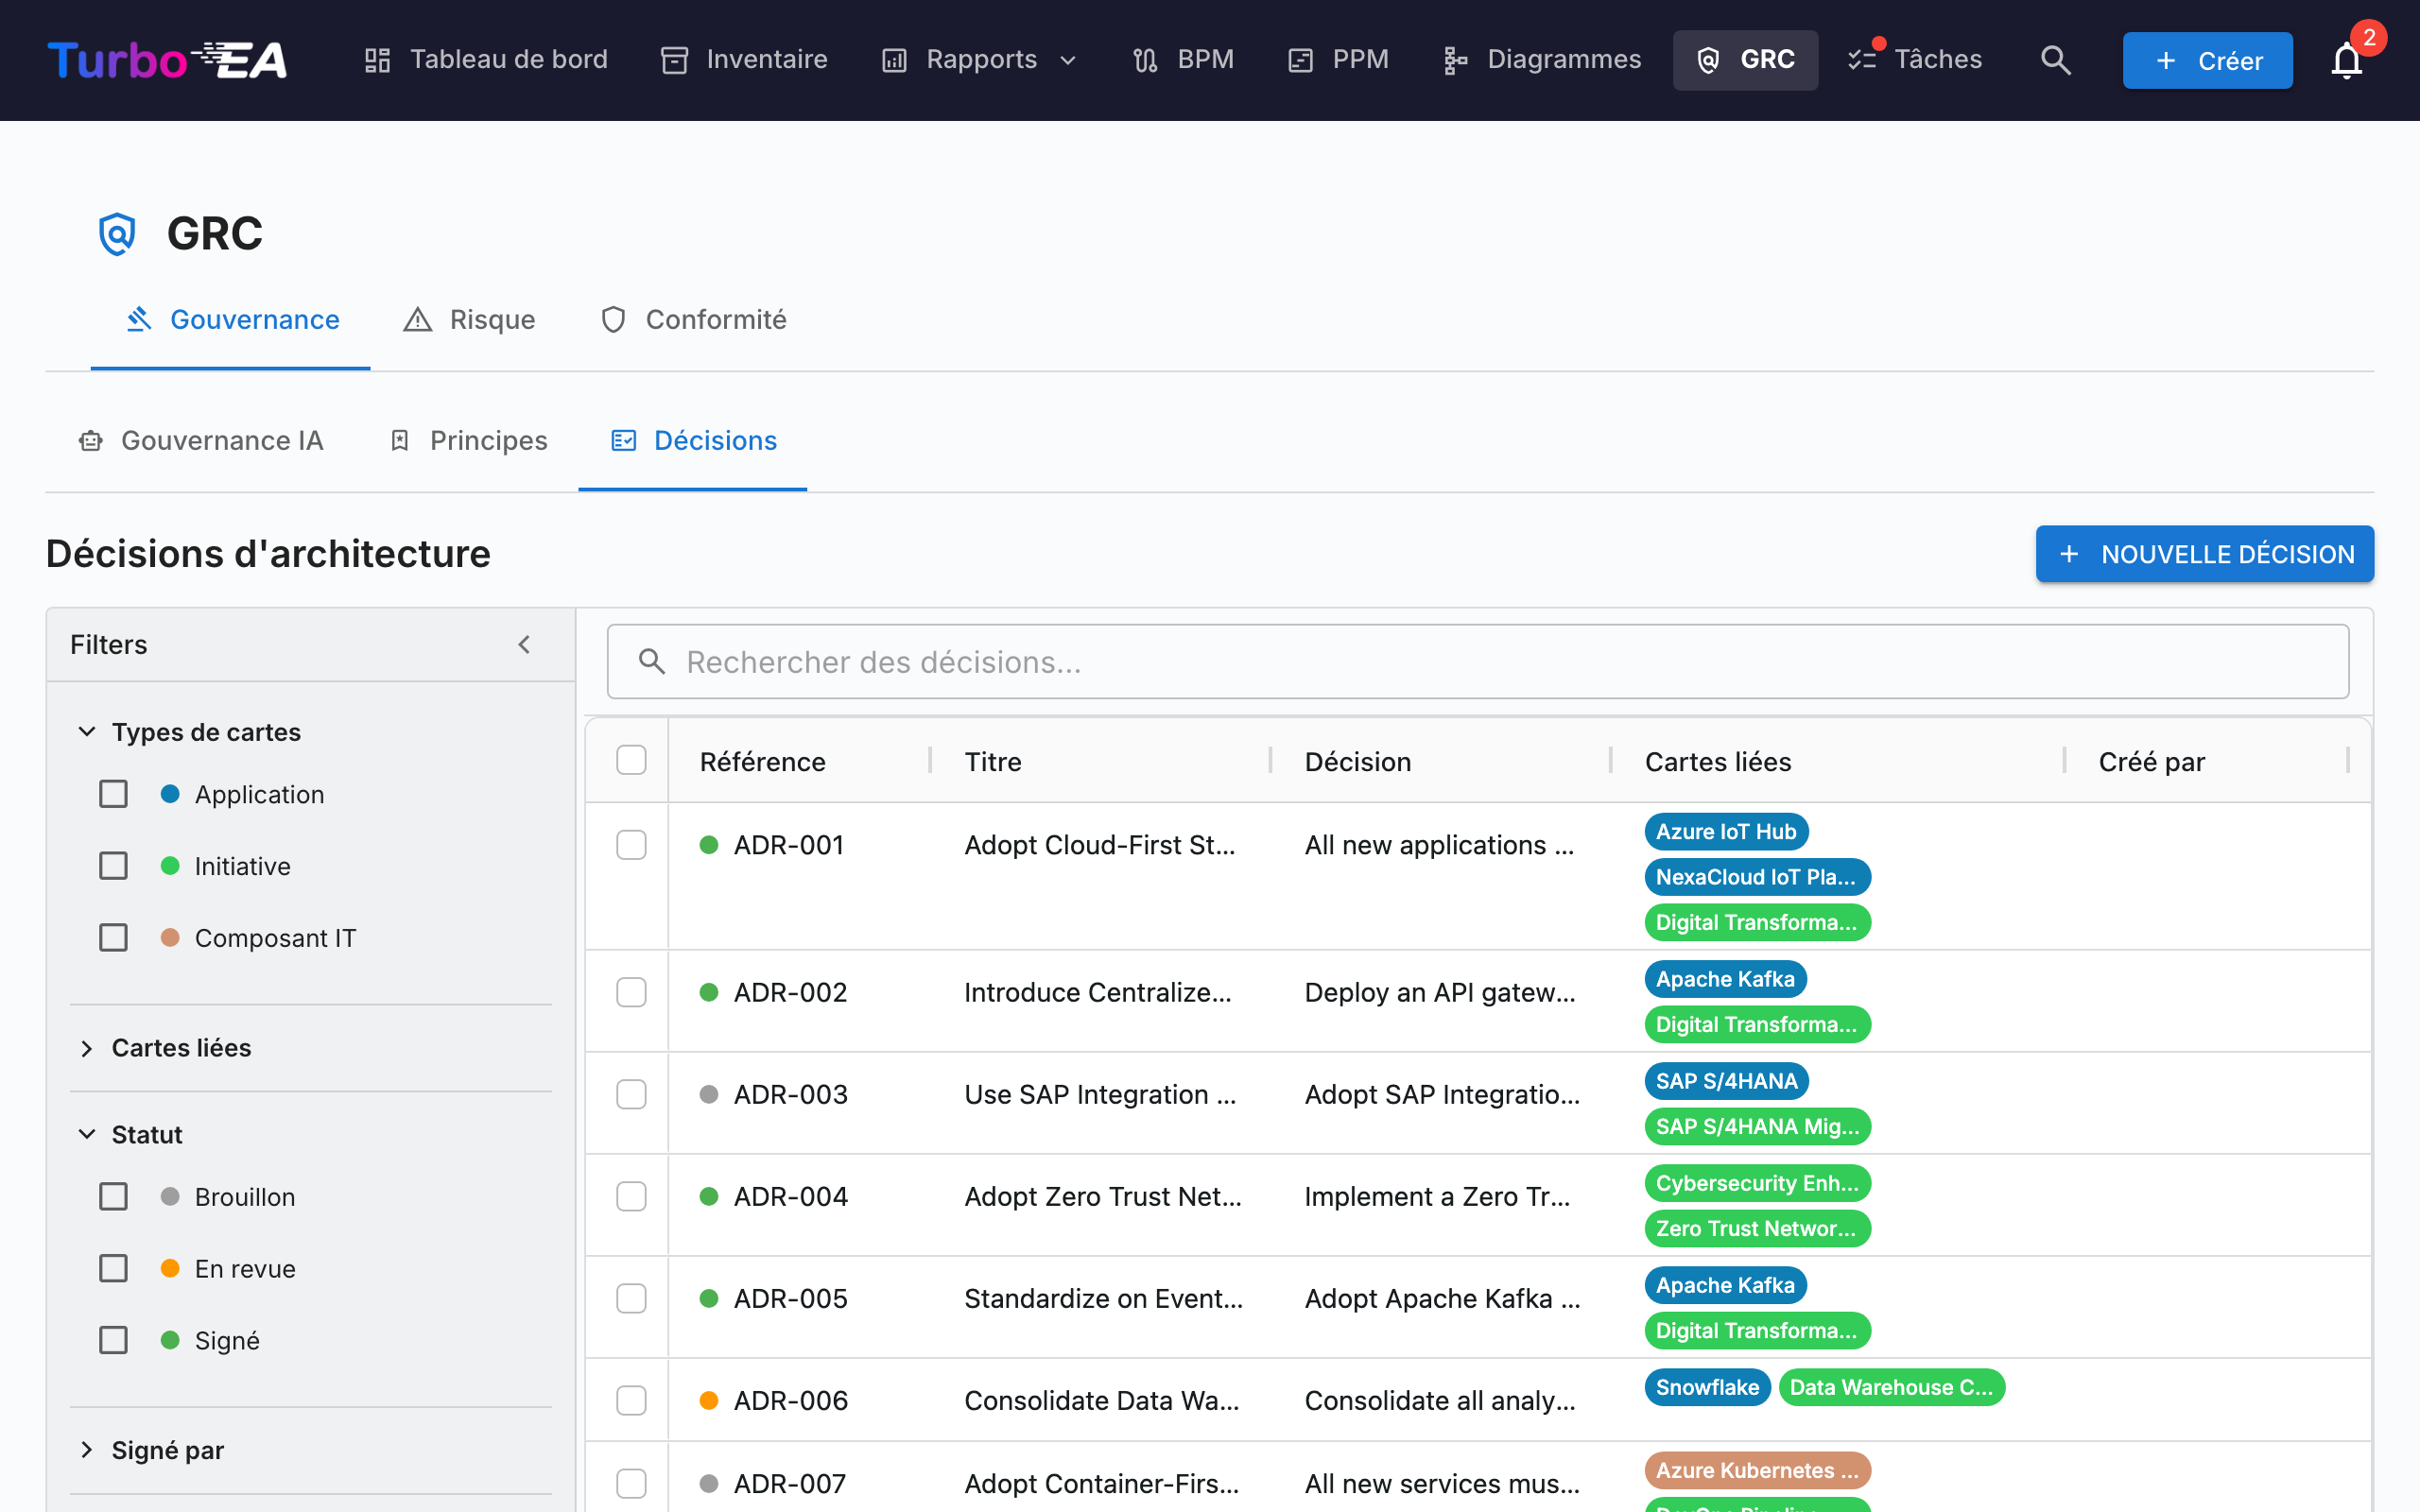Open the Data Warehouse C... chip
Viewport: 2420px width, 1512px height.
point(1891,1387)
